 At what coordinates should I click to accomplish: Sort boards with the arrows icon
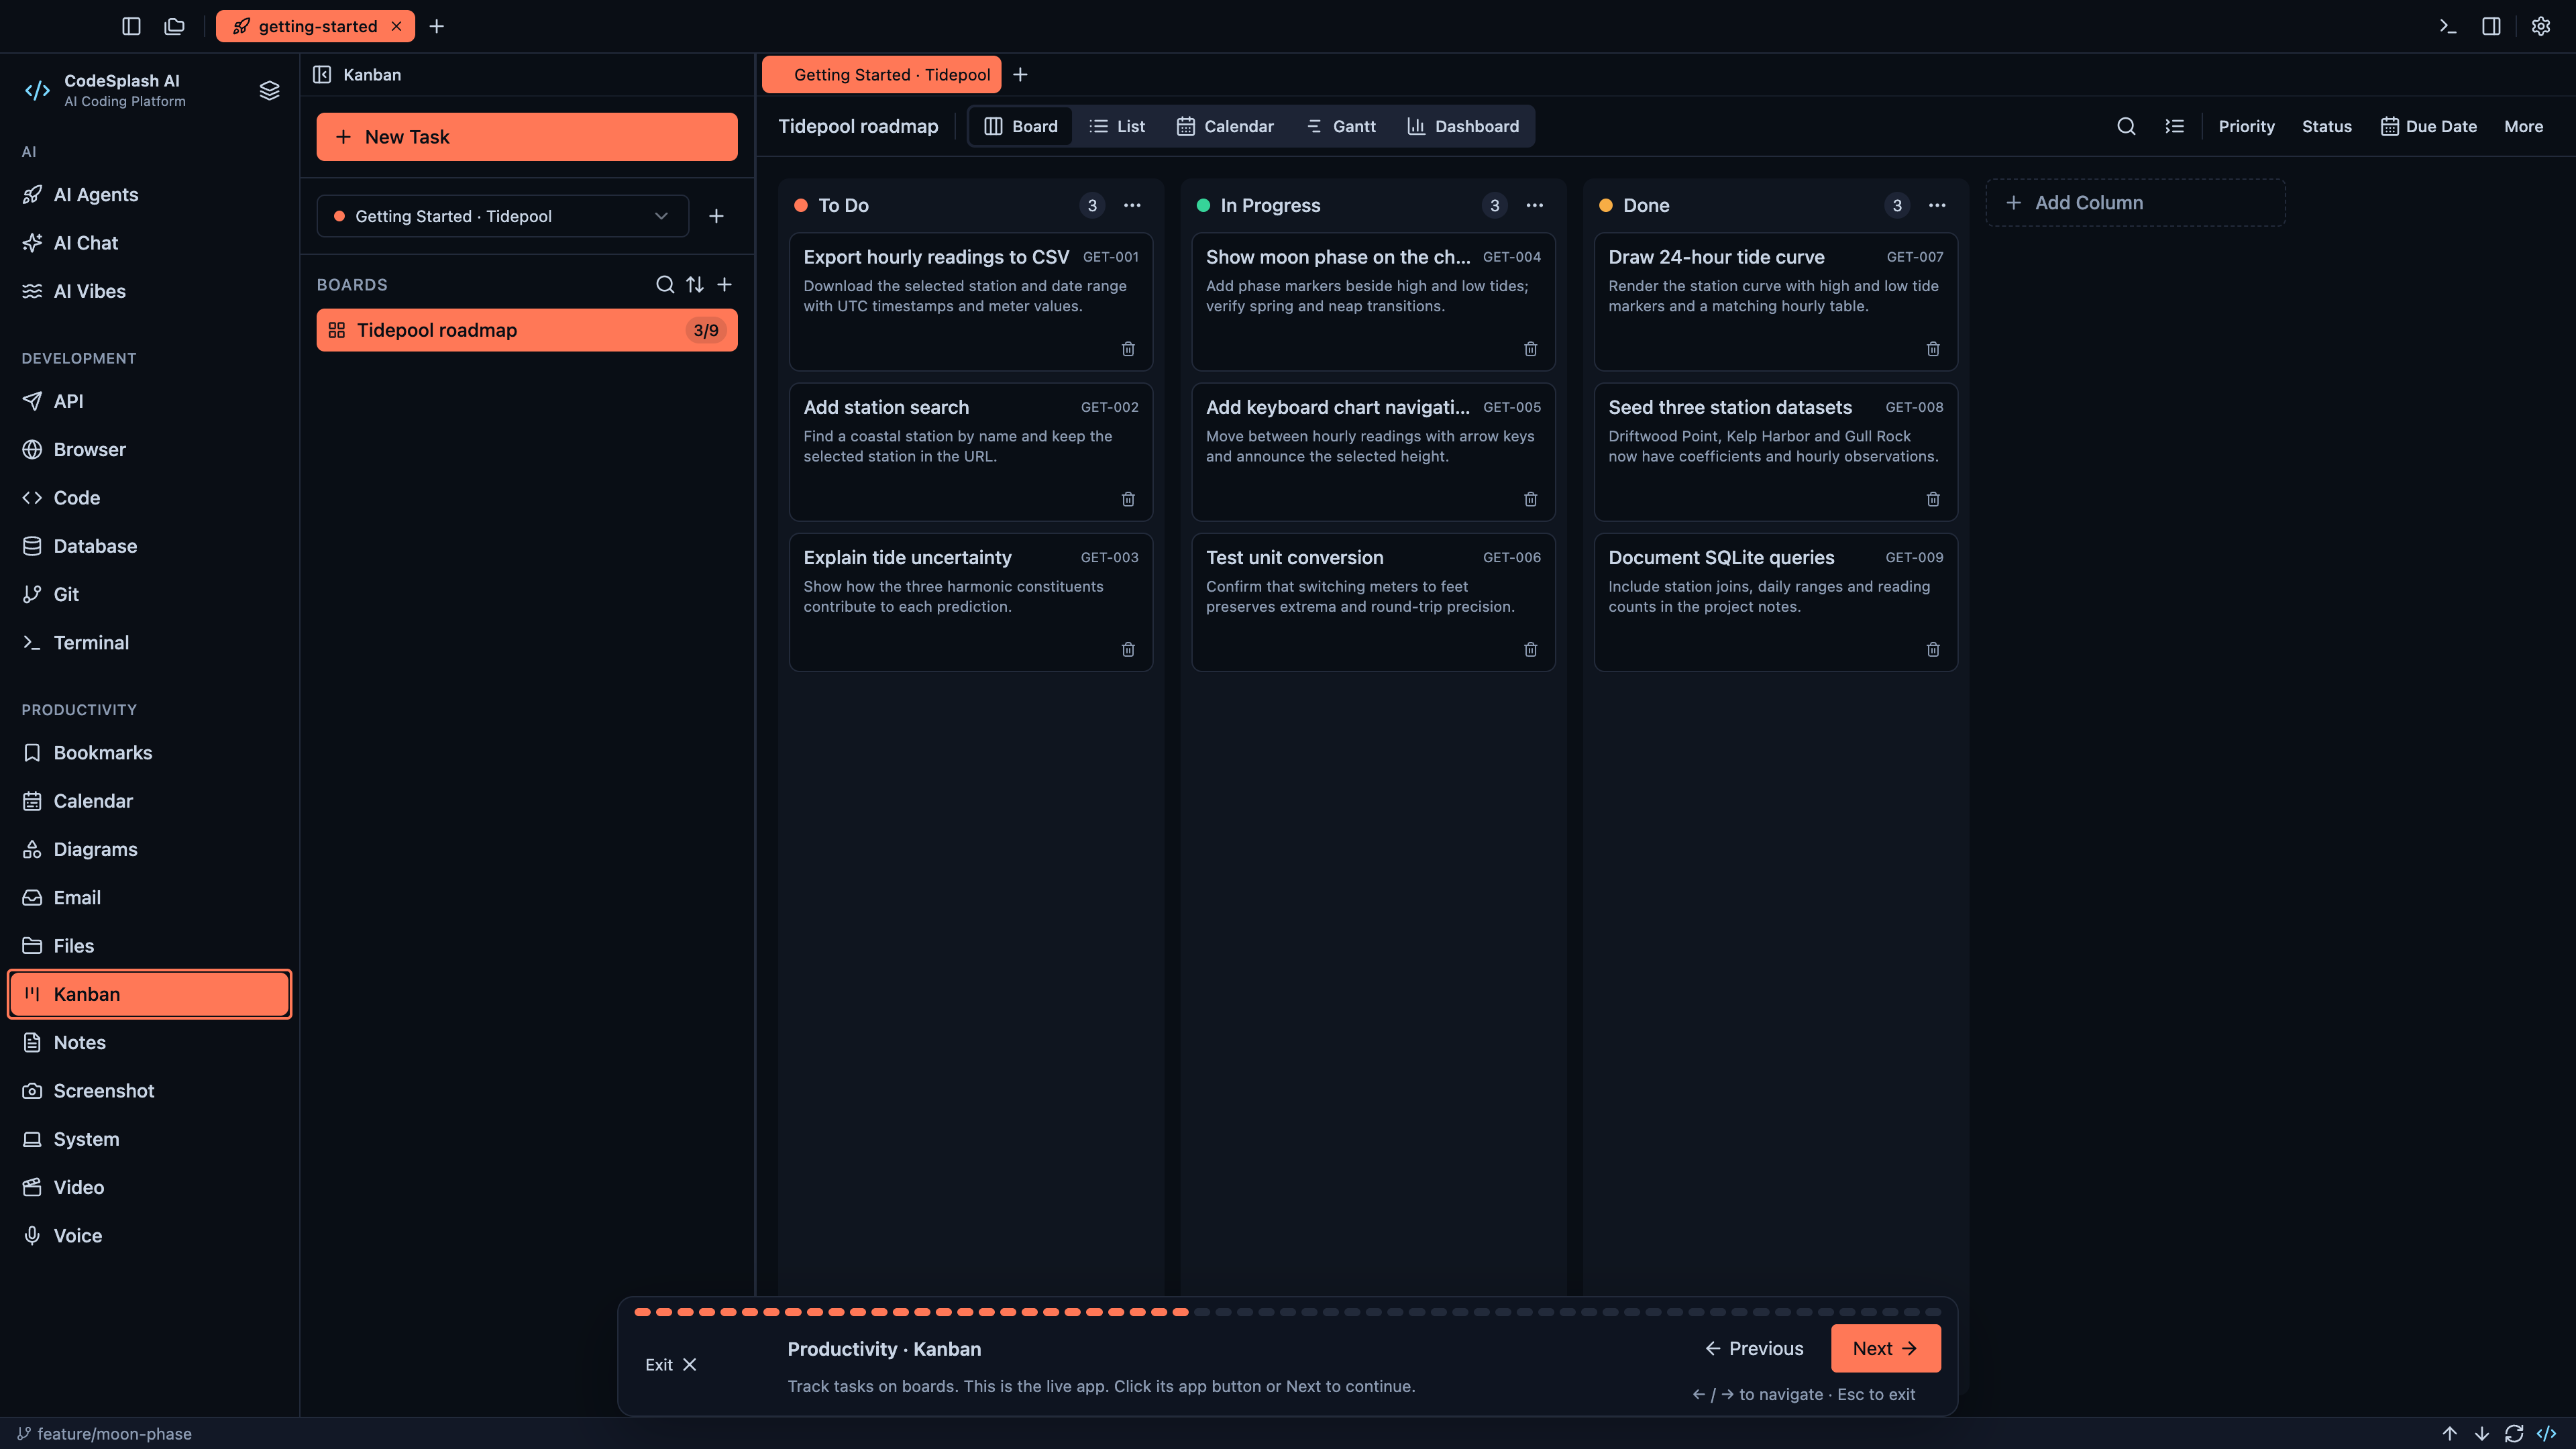[x=695, y=284]
